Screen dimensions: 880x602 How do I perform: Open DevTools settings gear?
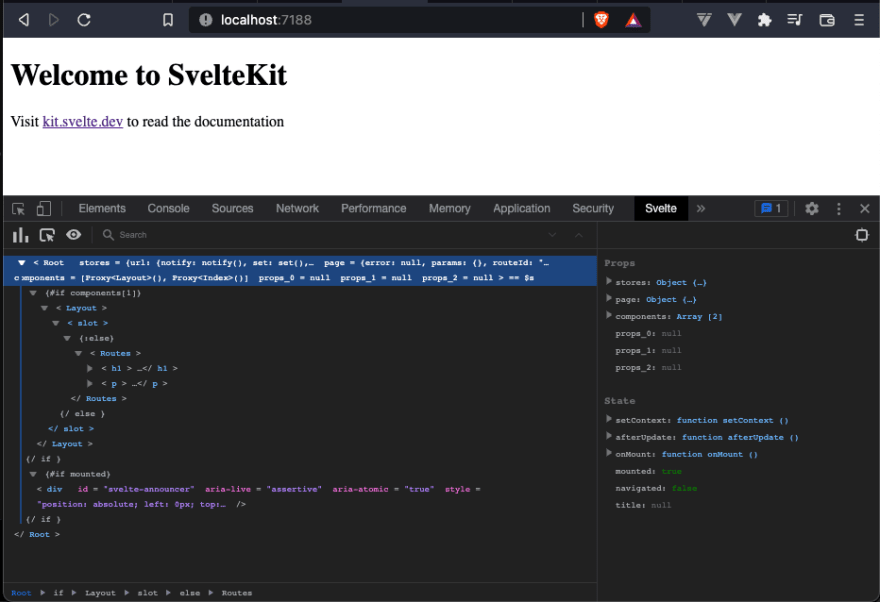point(812,209)
